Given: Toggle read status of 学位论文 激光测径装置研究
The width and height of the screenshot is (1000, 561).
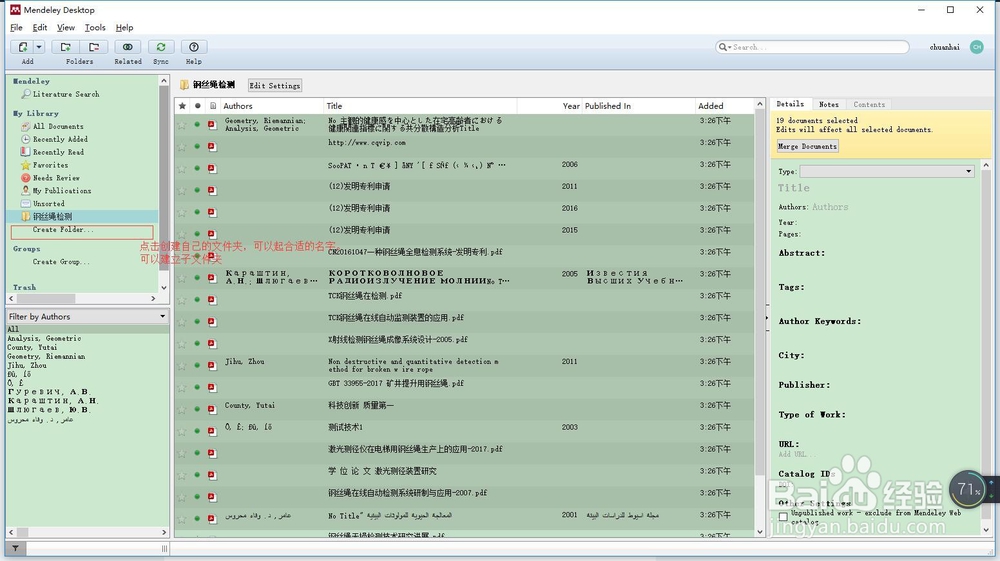Looking at the screenshot, I should pos(198,474).
